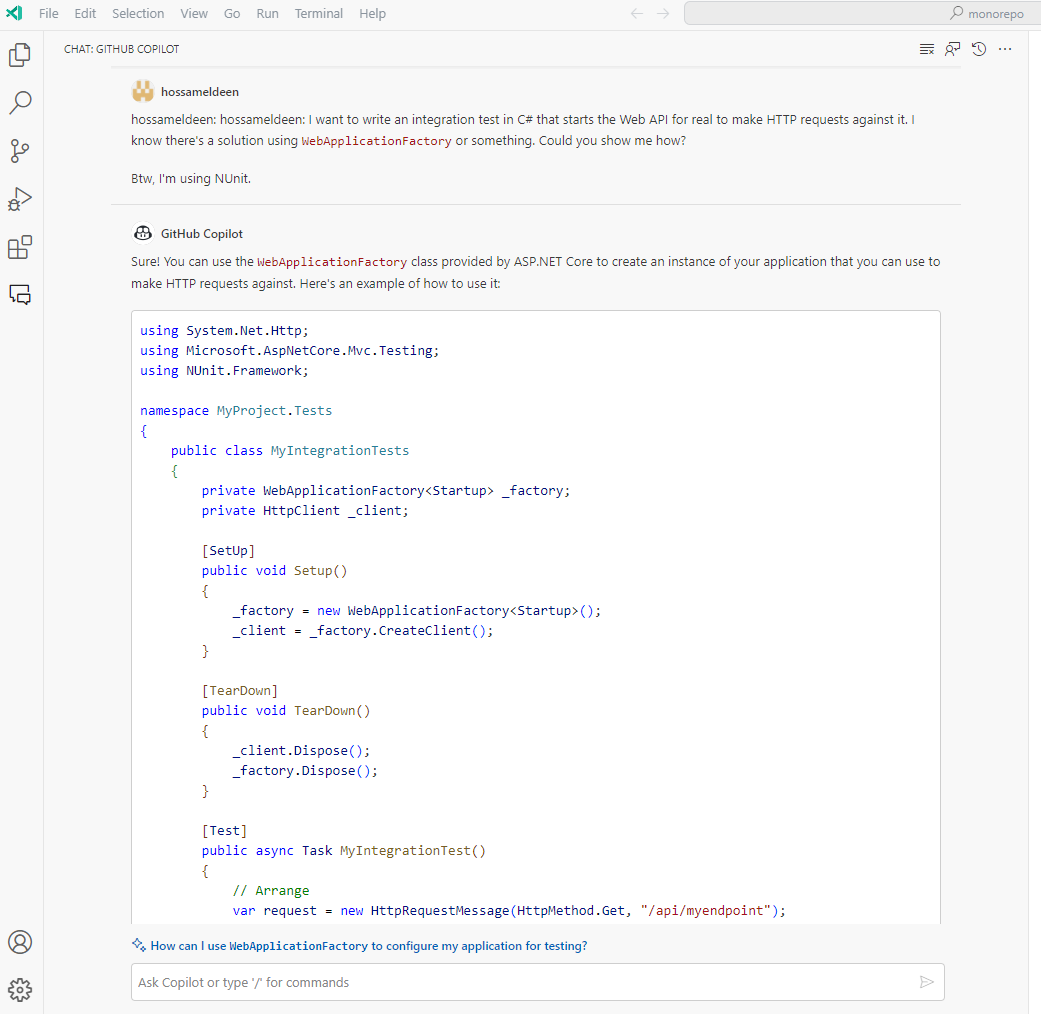Open the Run menu

[268, 13]
